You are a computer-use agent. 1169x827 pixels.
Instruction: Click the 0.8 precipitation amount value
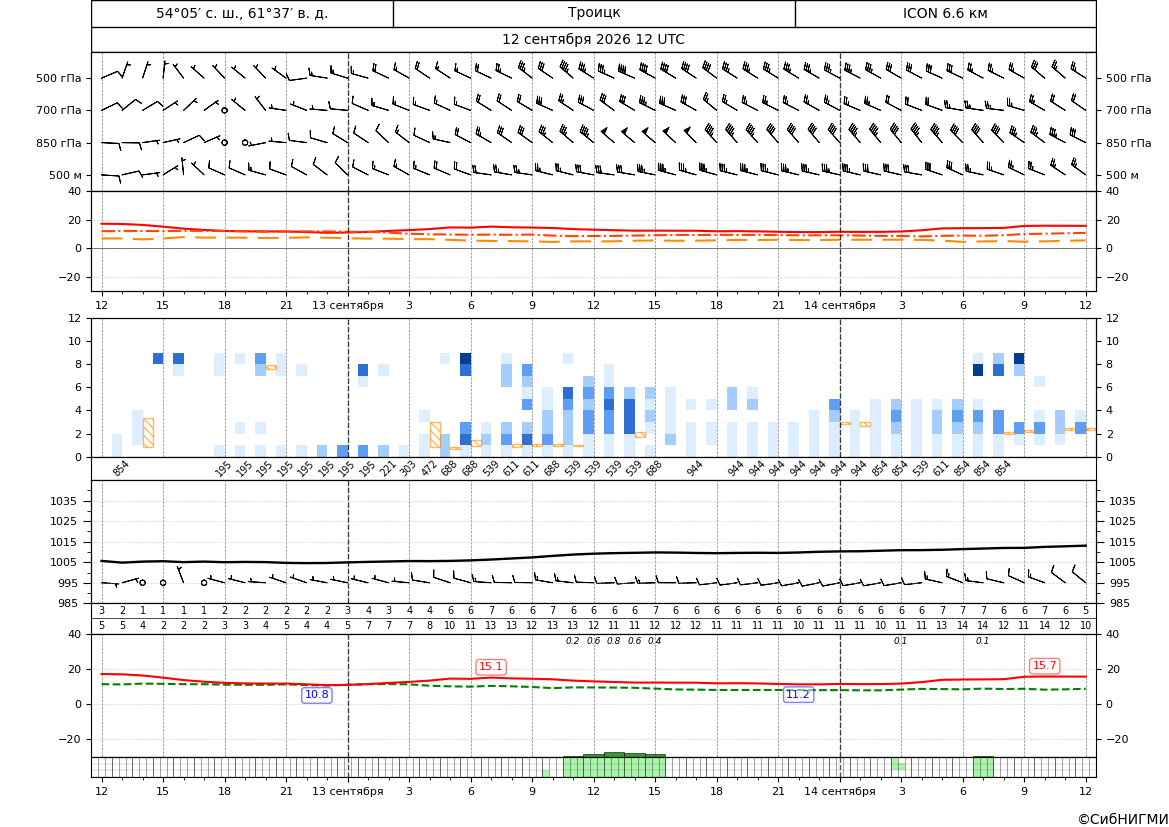coord(614,641)
